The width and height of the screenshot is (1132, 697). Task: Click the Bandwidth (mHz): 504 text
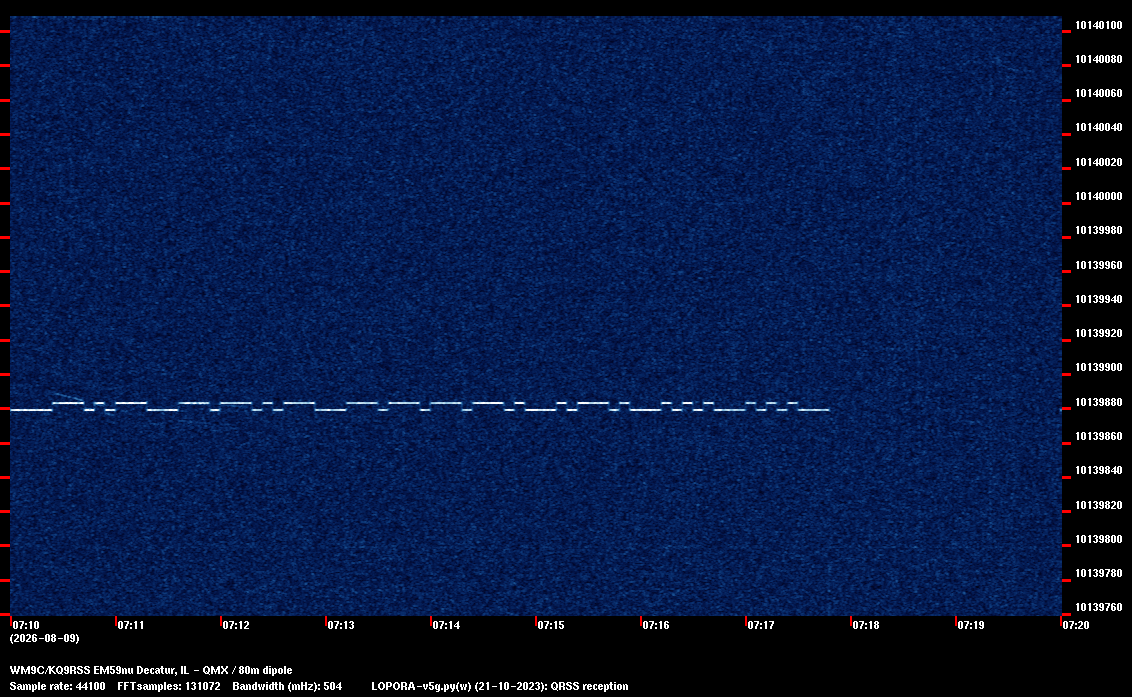click(287, 686)
